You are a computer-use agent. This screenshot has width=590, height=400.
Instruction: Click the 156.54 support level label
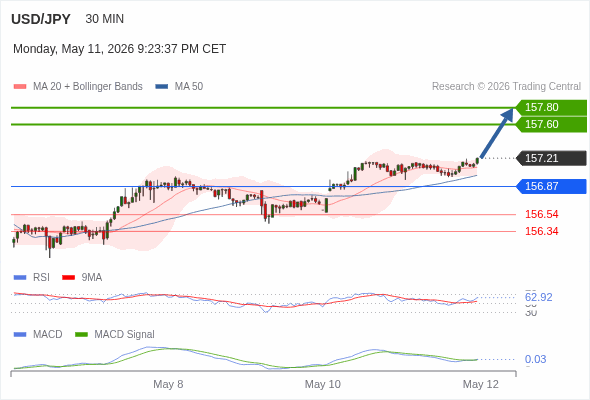click(x=541, y=214)
